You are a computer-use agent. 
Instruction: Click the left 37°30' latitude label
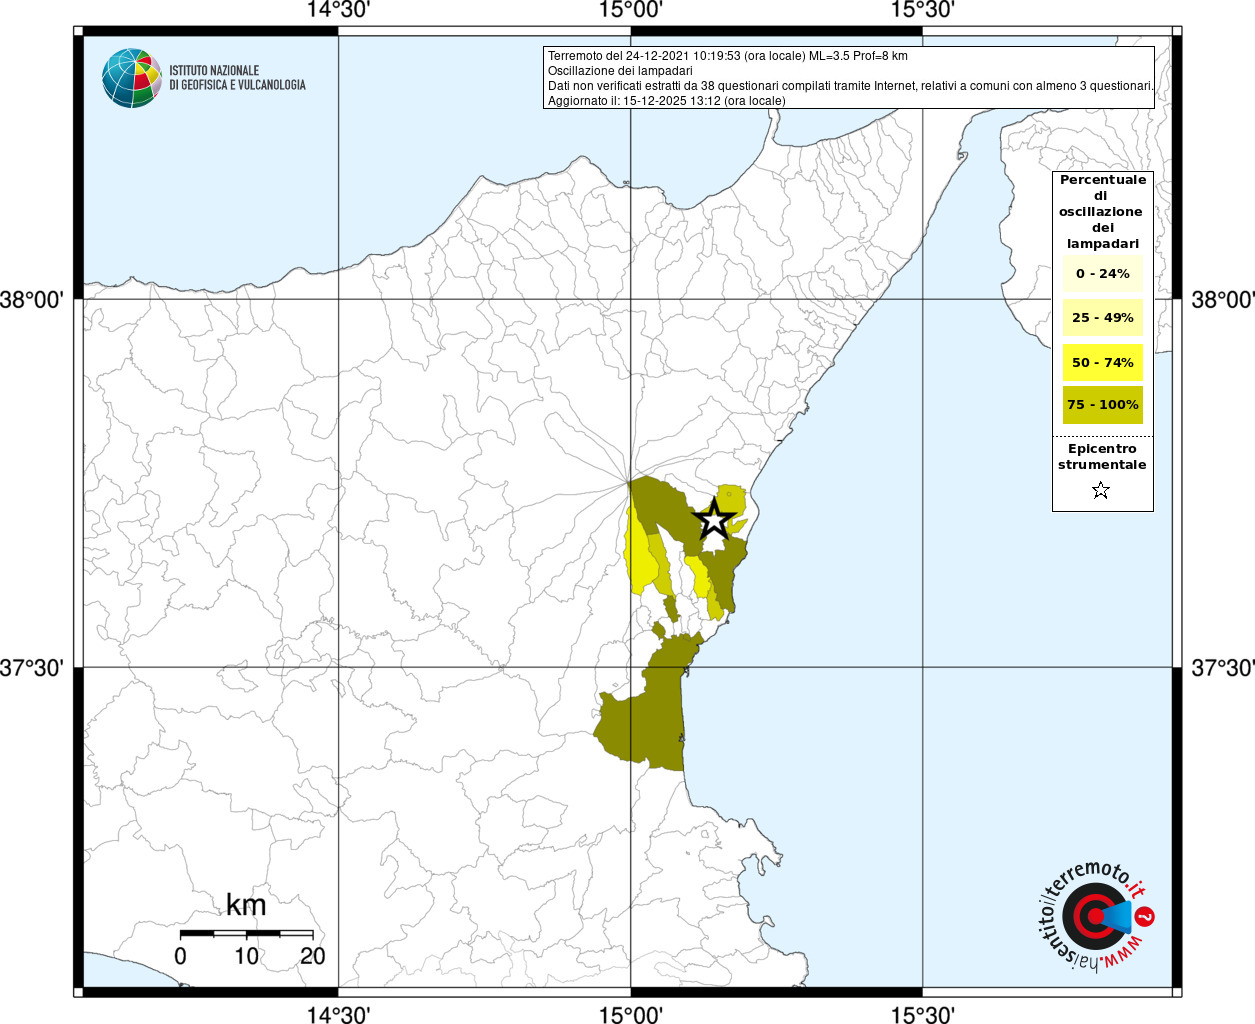(x=32, y=667)
